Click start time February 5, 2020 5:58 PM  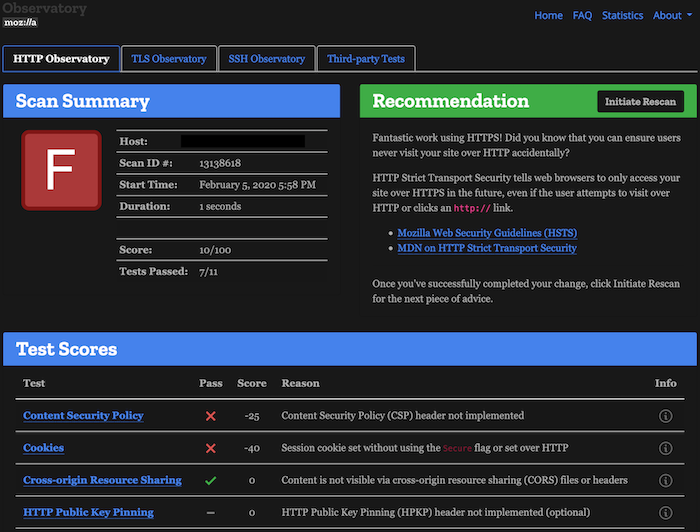coord(257,185)
